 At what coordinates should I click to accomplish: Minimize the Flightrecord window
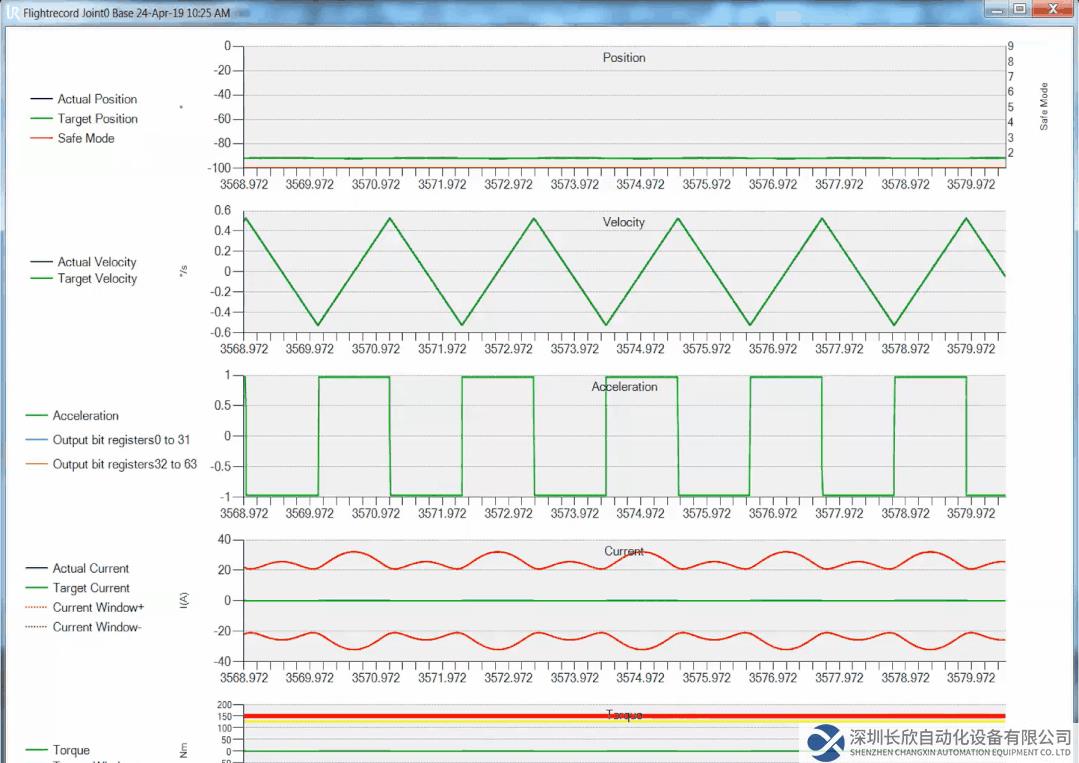[995, 9]
